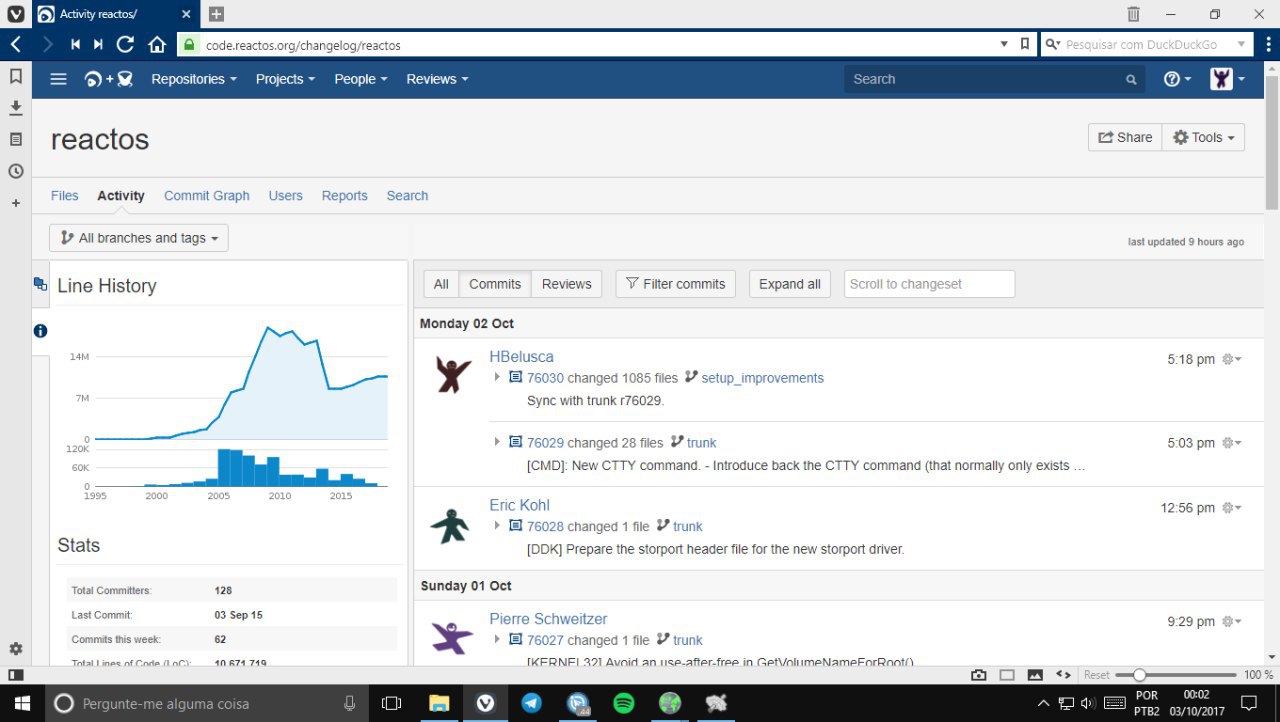
Task: Expand changeset 76030 details
Action: [497, 377]
